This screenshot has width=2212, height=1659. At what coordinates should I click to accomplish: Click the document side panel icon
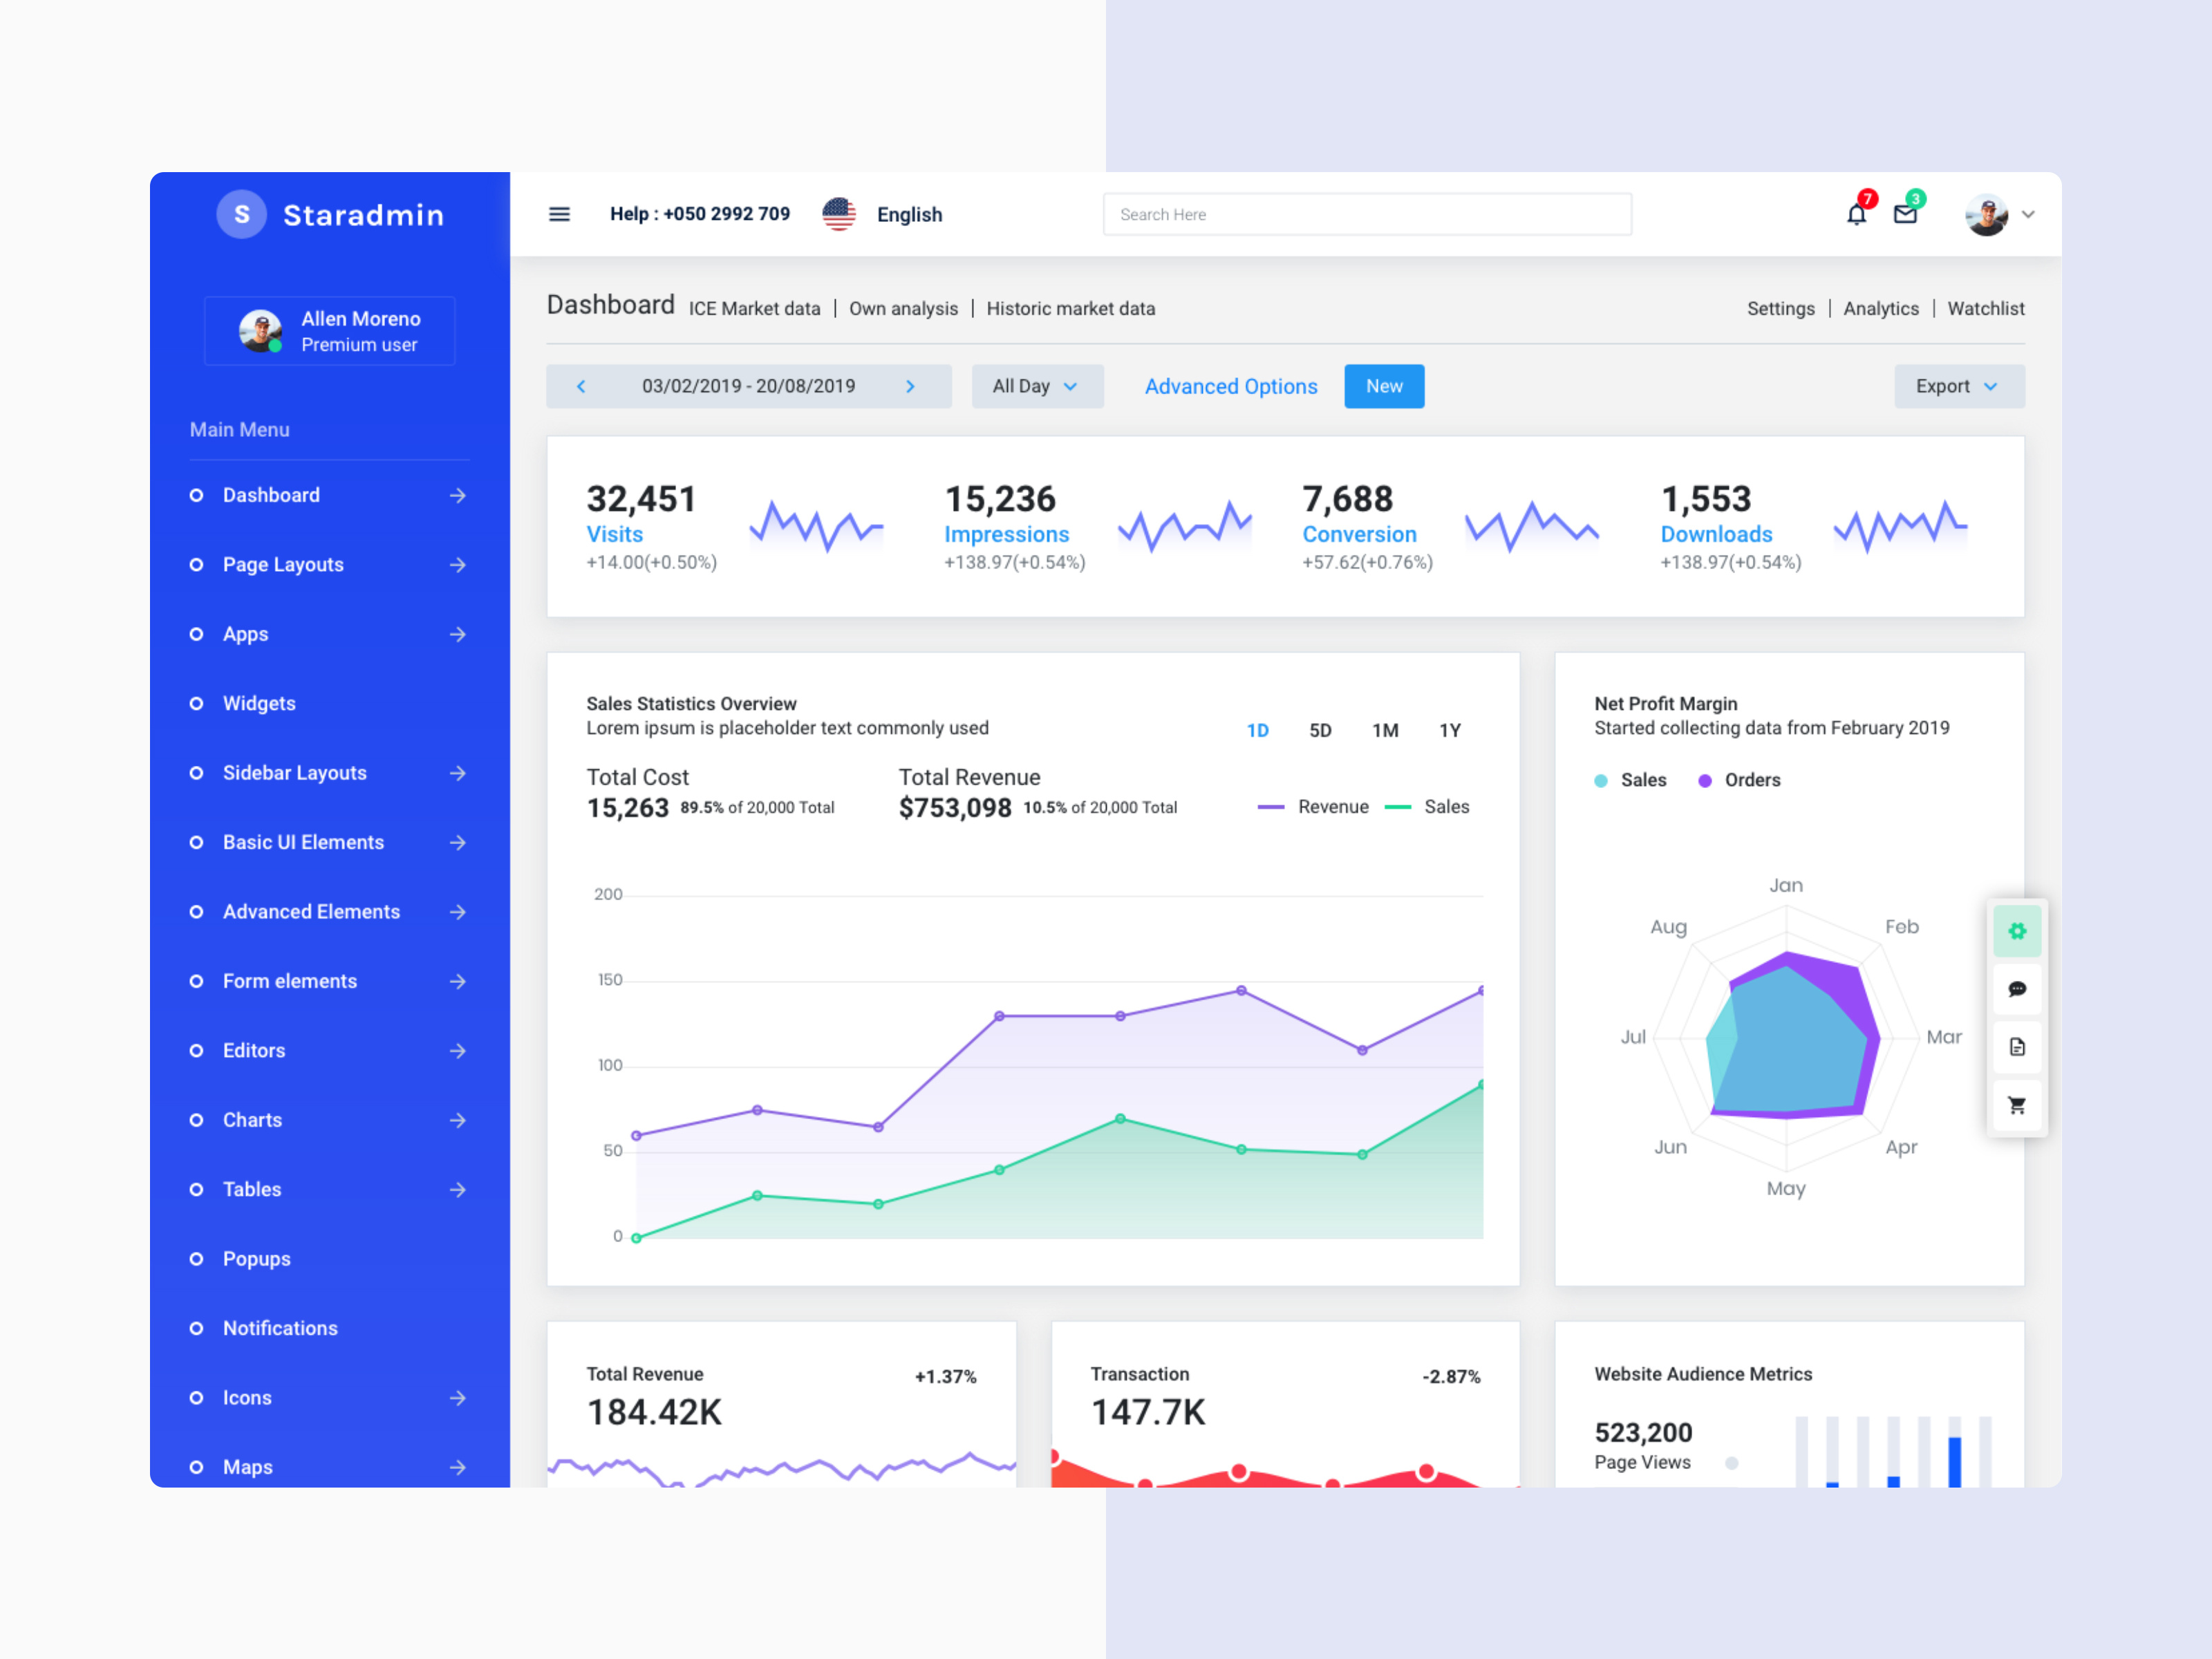pos(2016,1047)
